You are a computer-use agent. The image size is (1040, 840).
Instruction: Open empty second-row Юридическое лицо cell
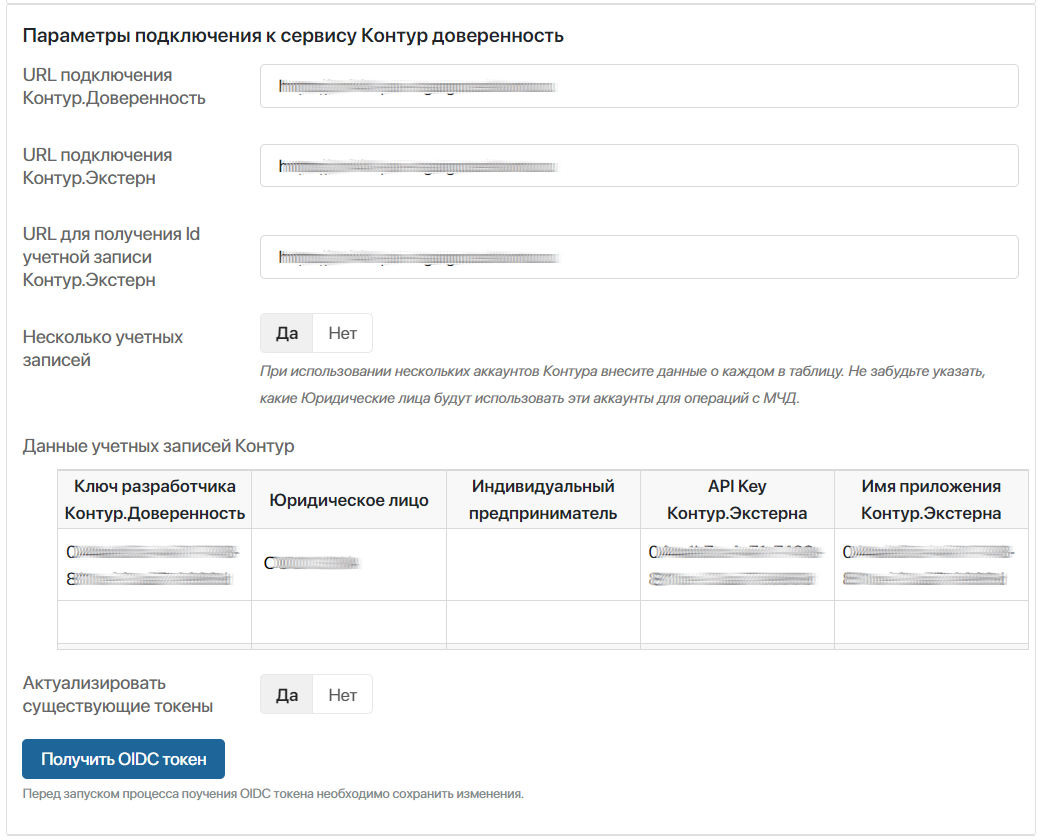[x=348, y=622]
